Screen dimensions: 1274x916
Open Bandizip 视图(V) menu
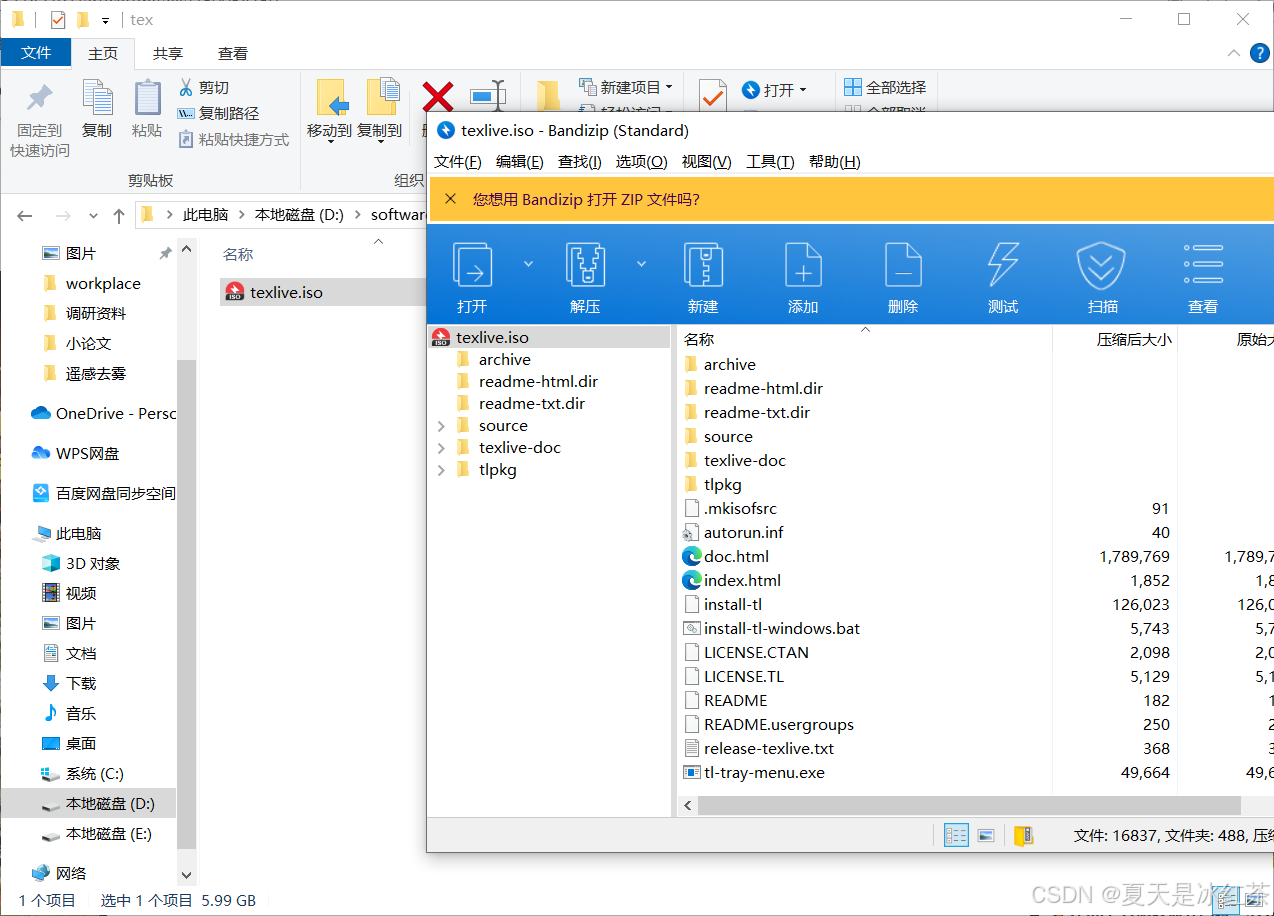(707, 161)
